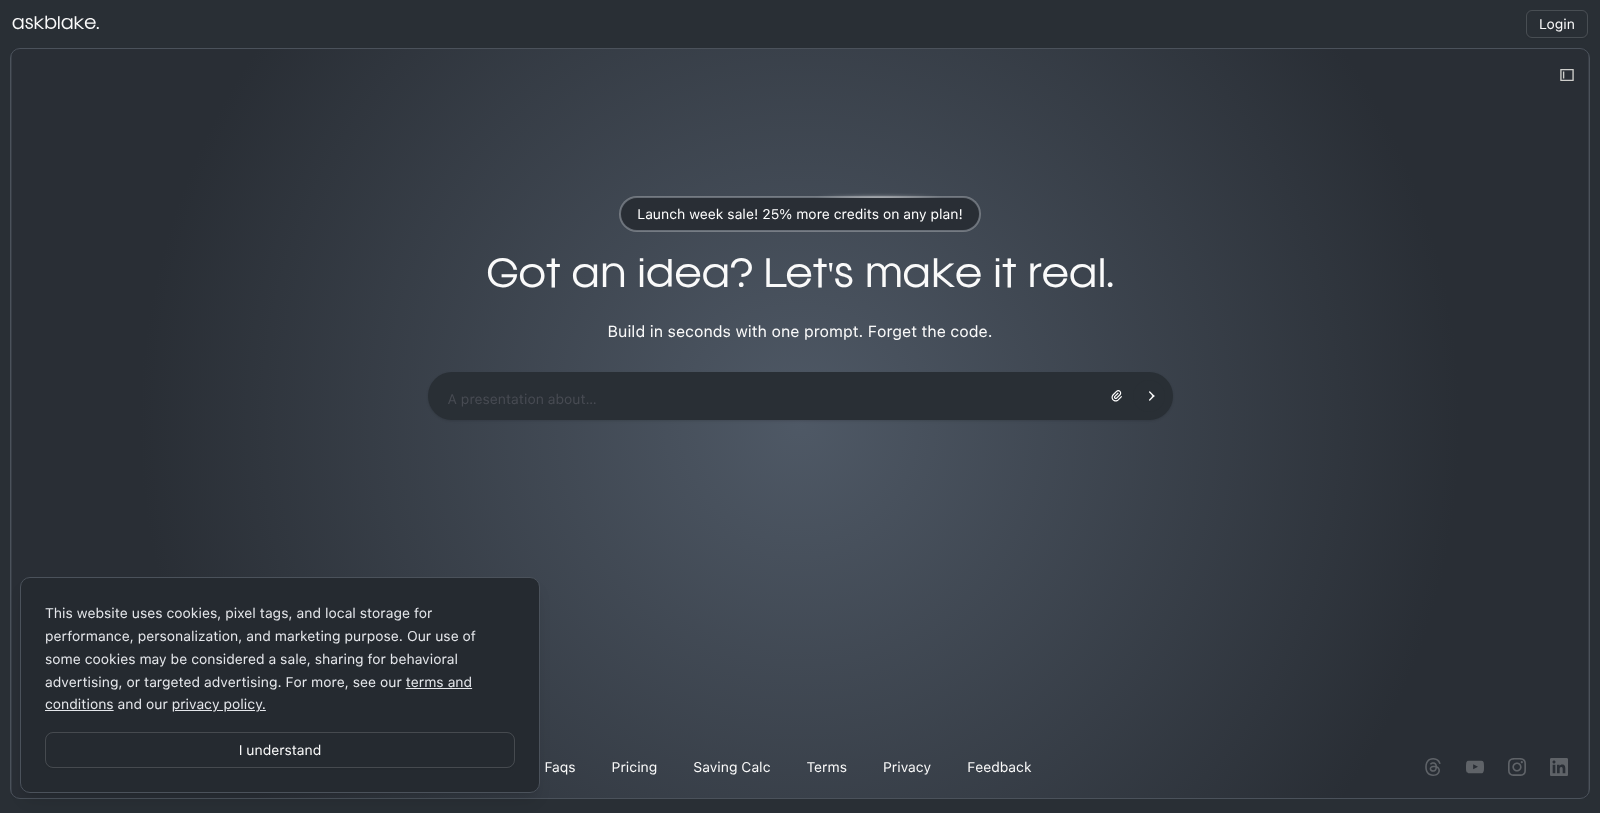Visit the LinkedIn social icon

pos(1559,767)
